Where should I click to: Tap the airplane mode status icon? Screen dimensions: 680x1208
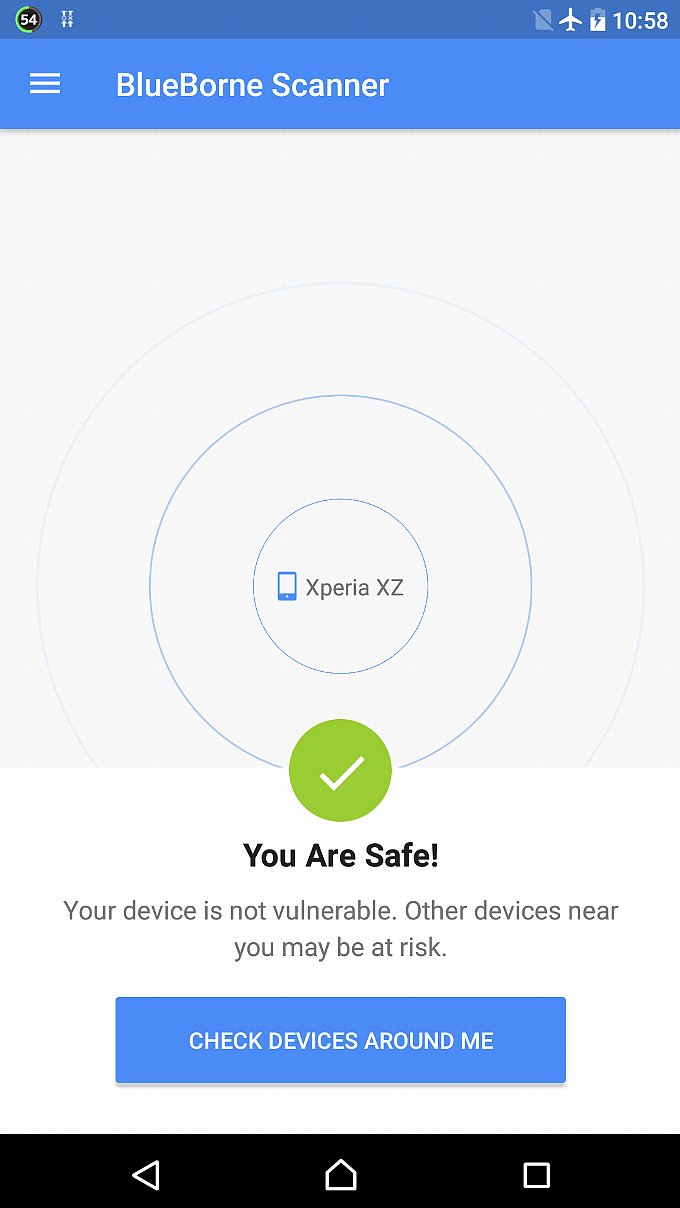click(x=571, y=19)
